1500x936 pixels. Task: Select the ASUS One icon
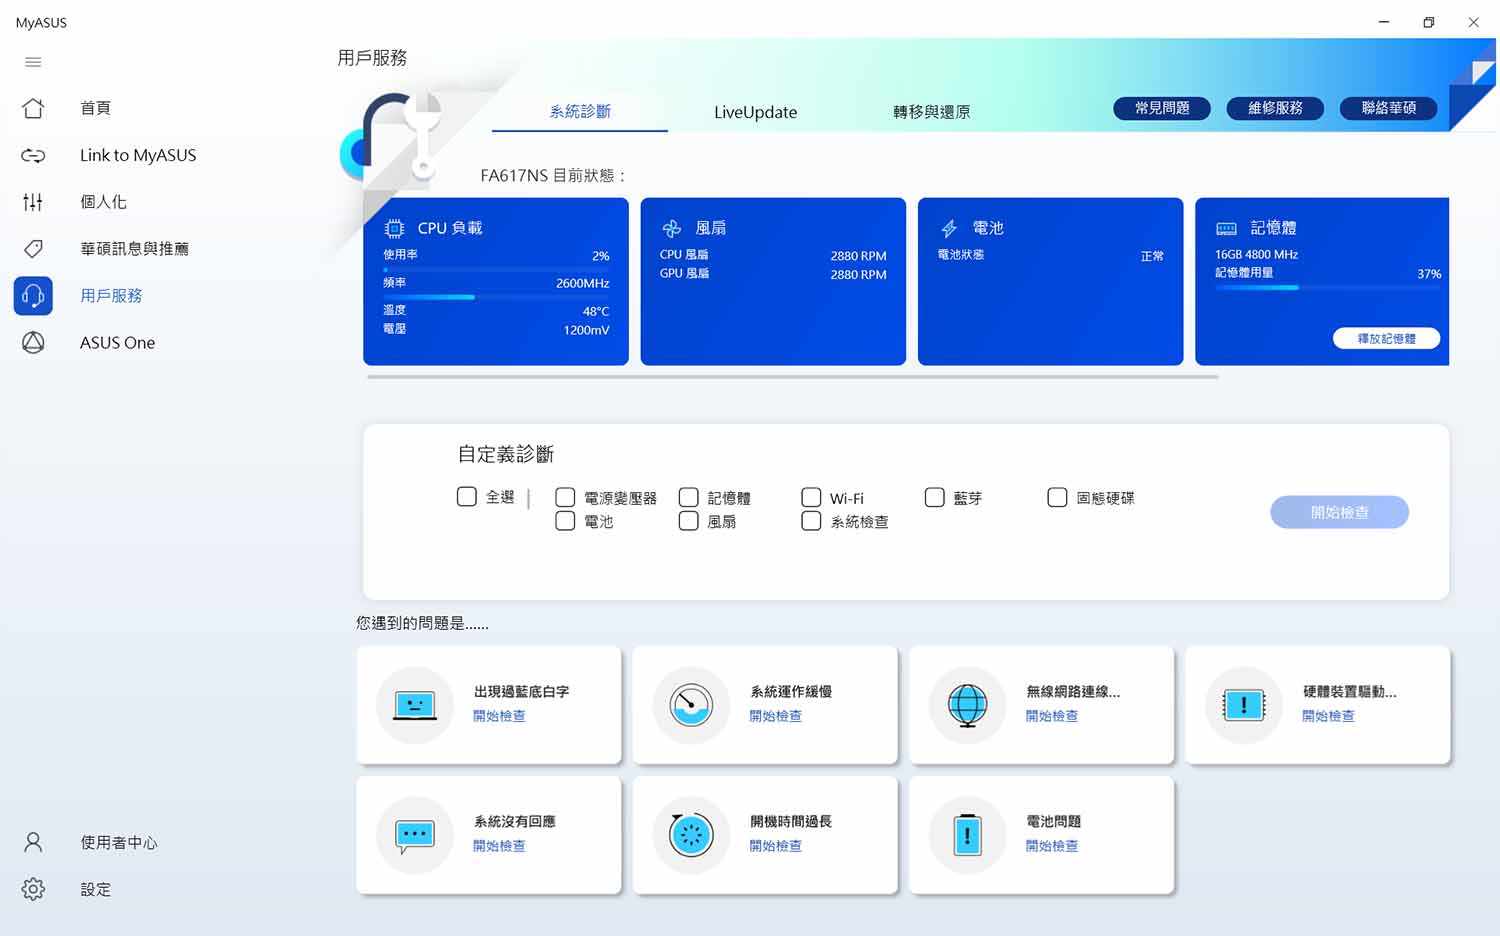point(33,343)
